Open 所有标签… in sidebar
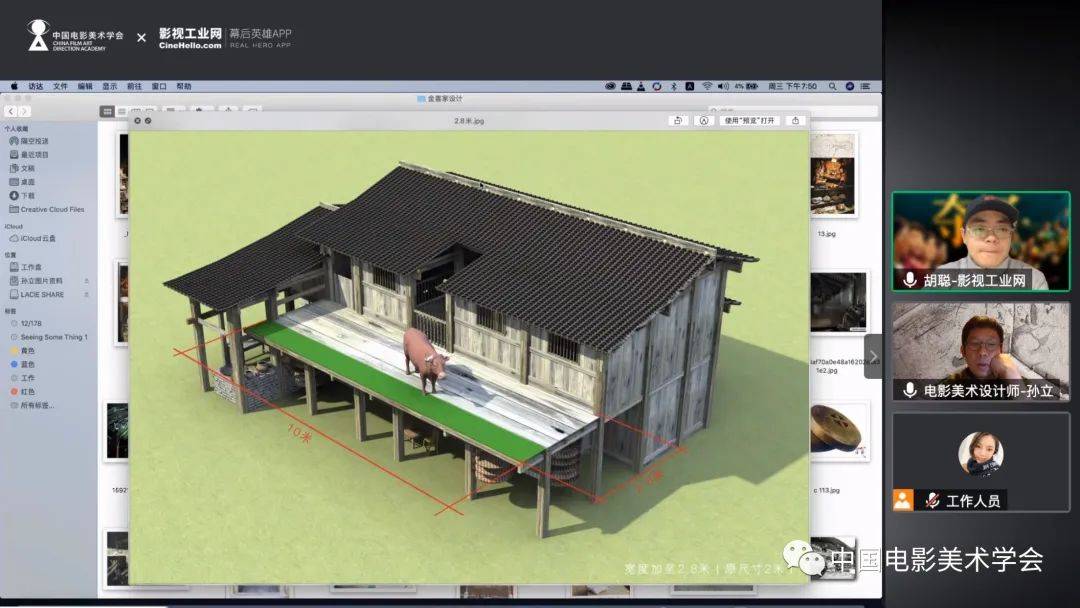Viewport: 1080px width, 608px height. click(32, 405)
